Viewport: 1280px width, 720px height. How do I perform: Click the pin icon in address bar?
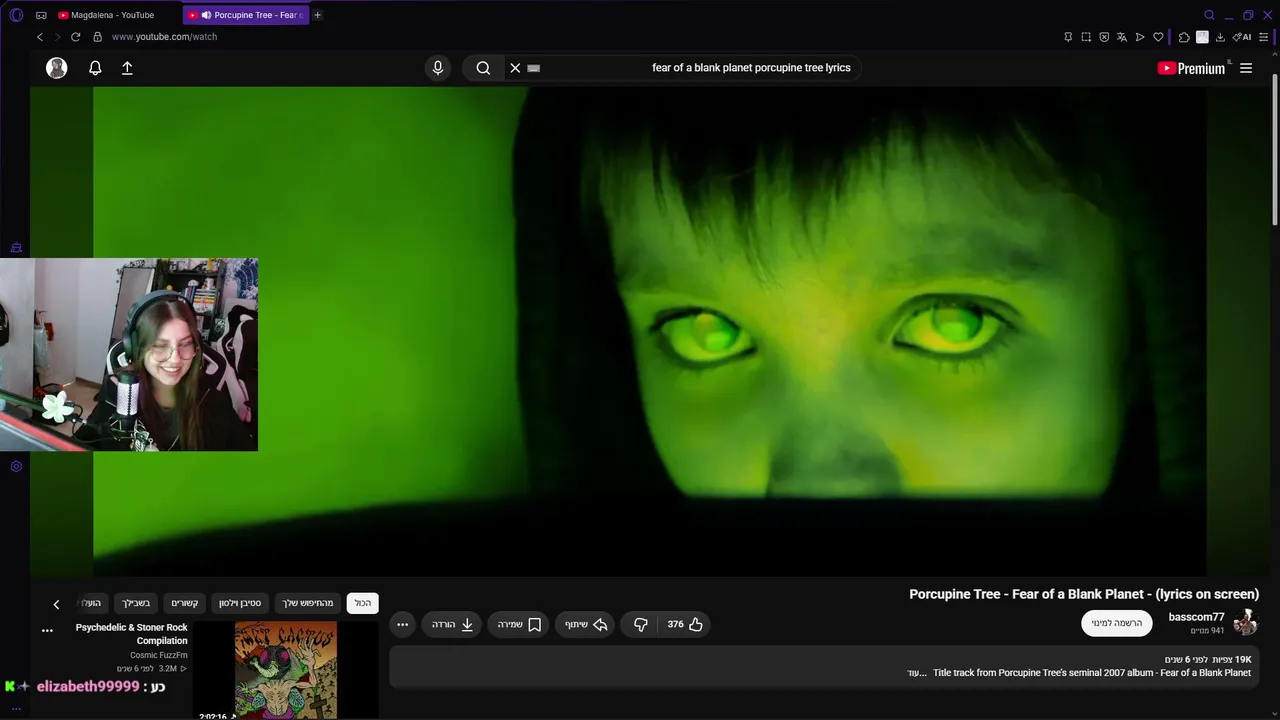point(1068,37)
